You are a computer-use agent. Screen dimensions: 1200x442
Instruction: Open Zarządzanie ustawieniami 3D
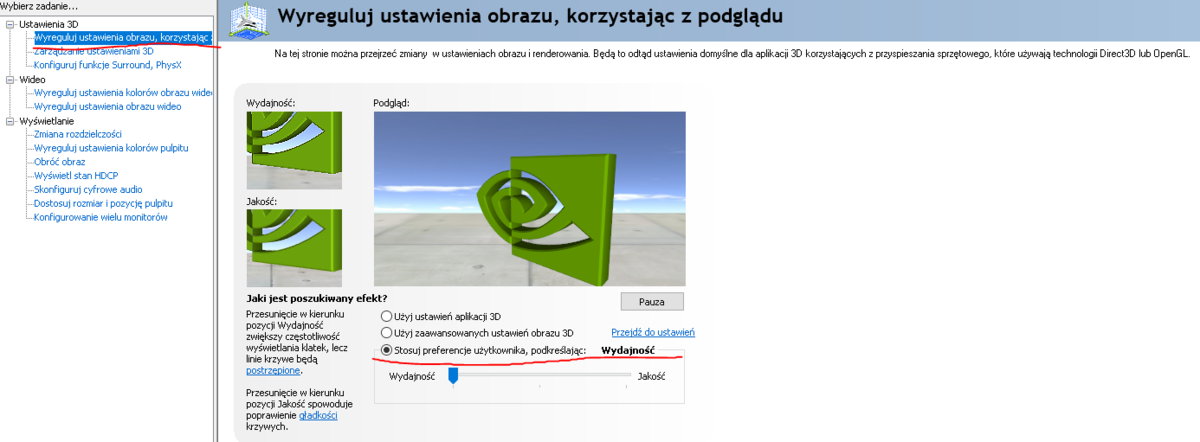[93, 51]
